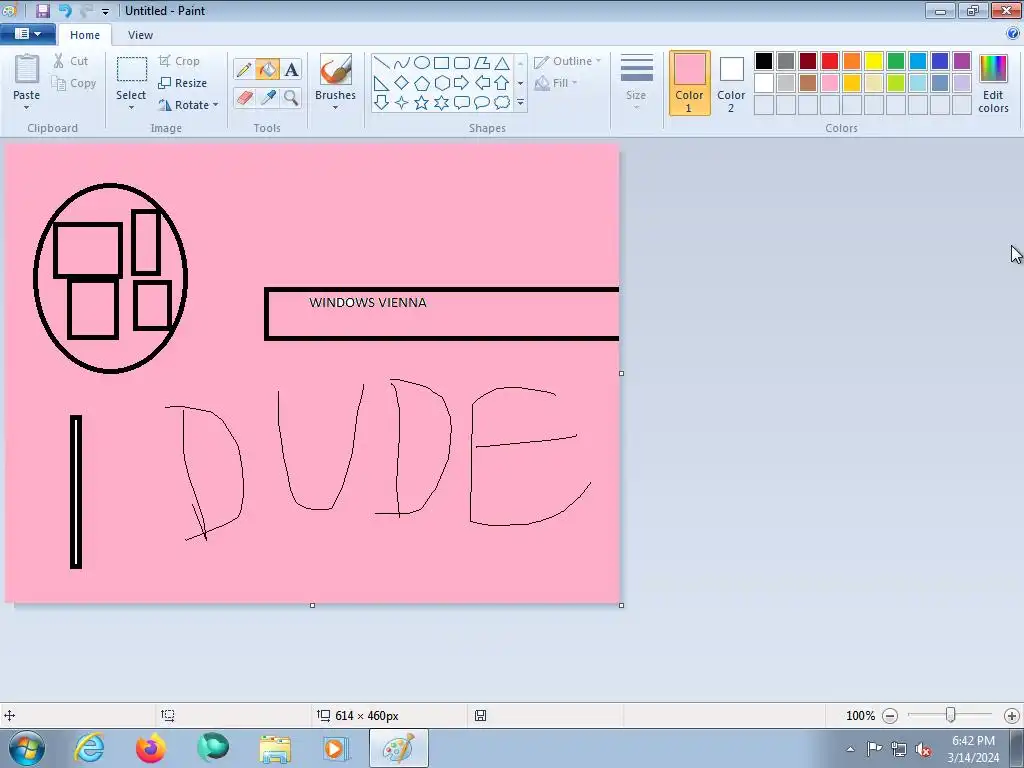Screen dimensions: 1024x768
Task: Pick the black color swatch
Action: click(x=764, y=61)
